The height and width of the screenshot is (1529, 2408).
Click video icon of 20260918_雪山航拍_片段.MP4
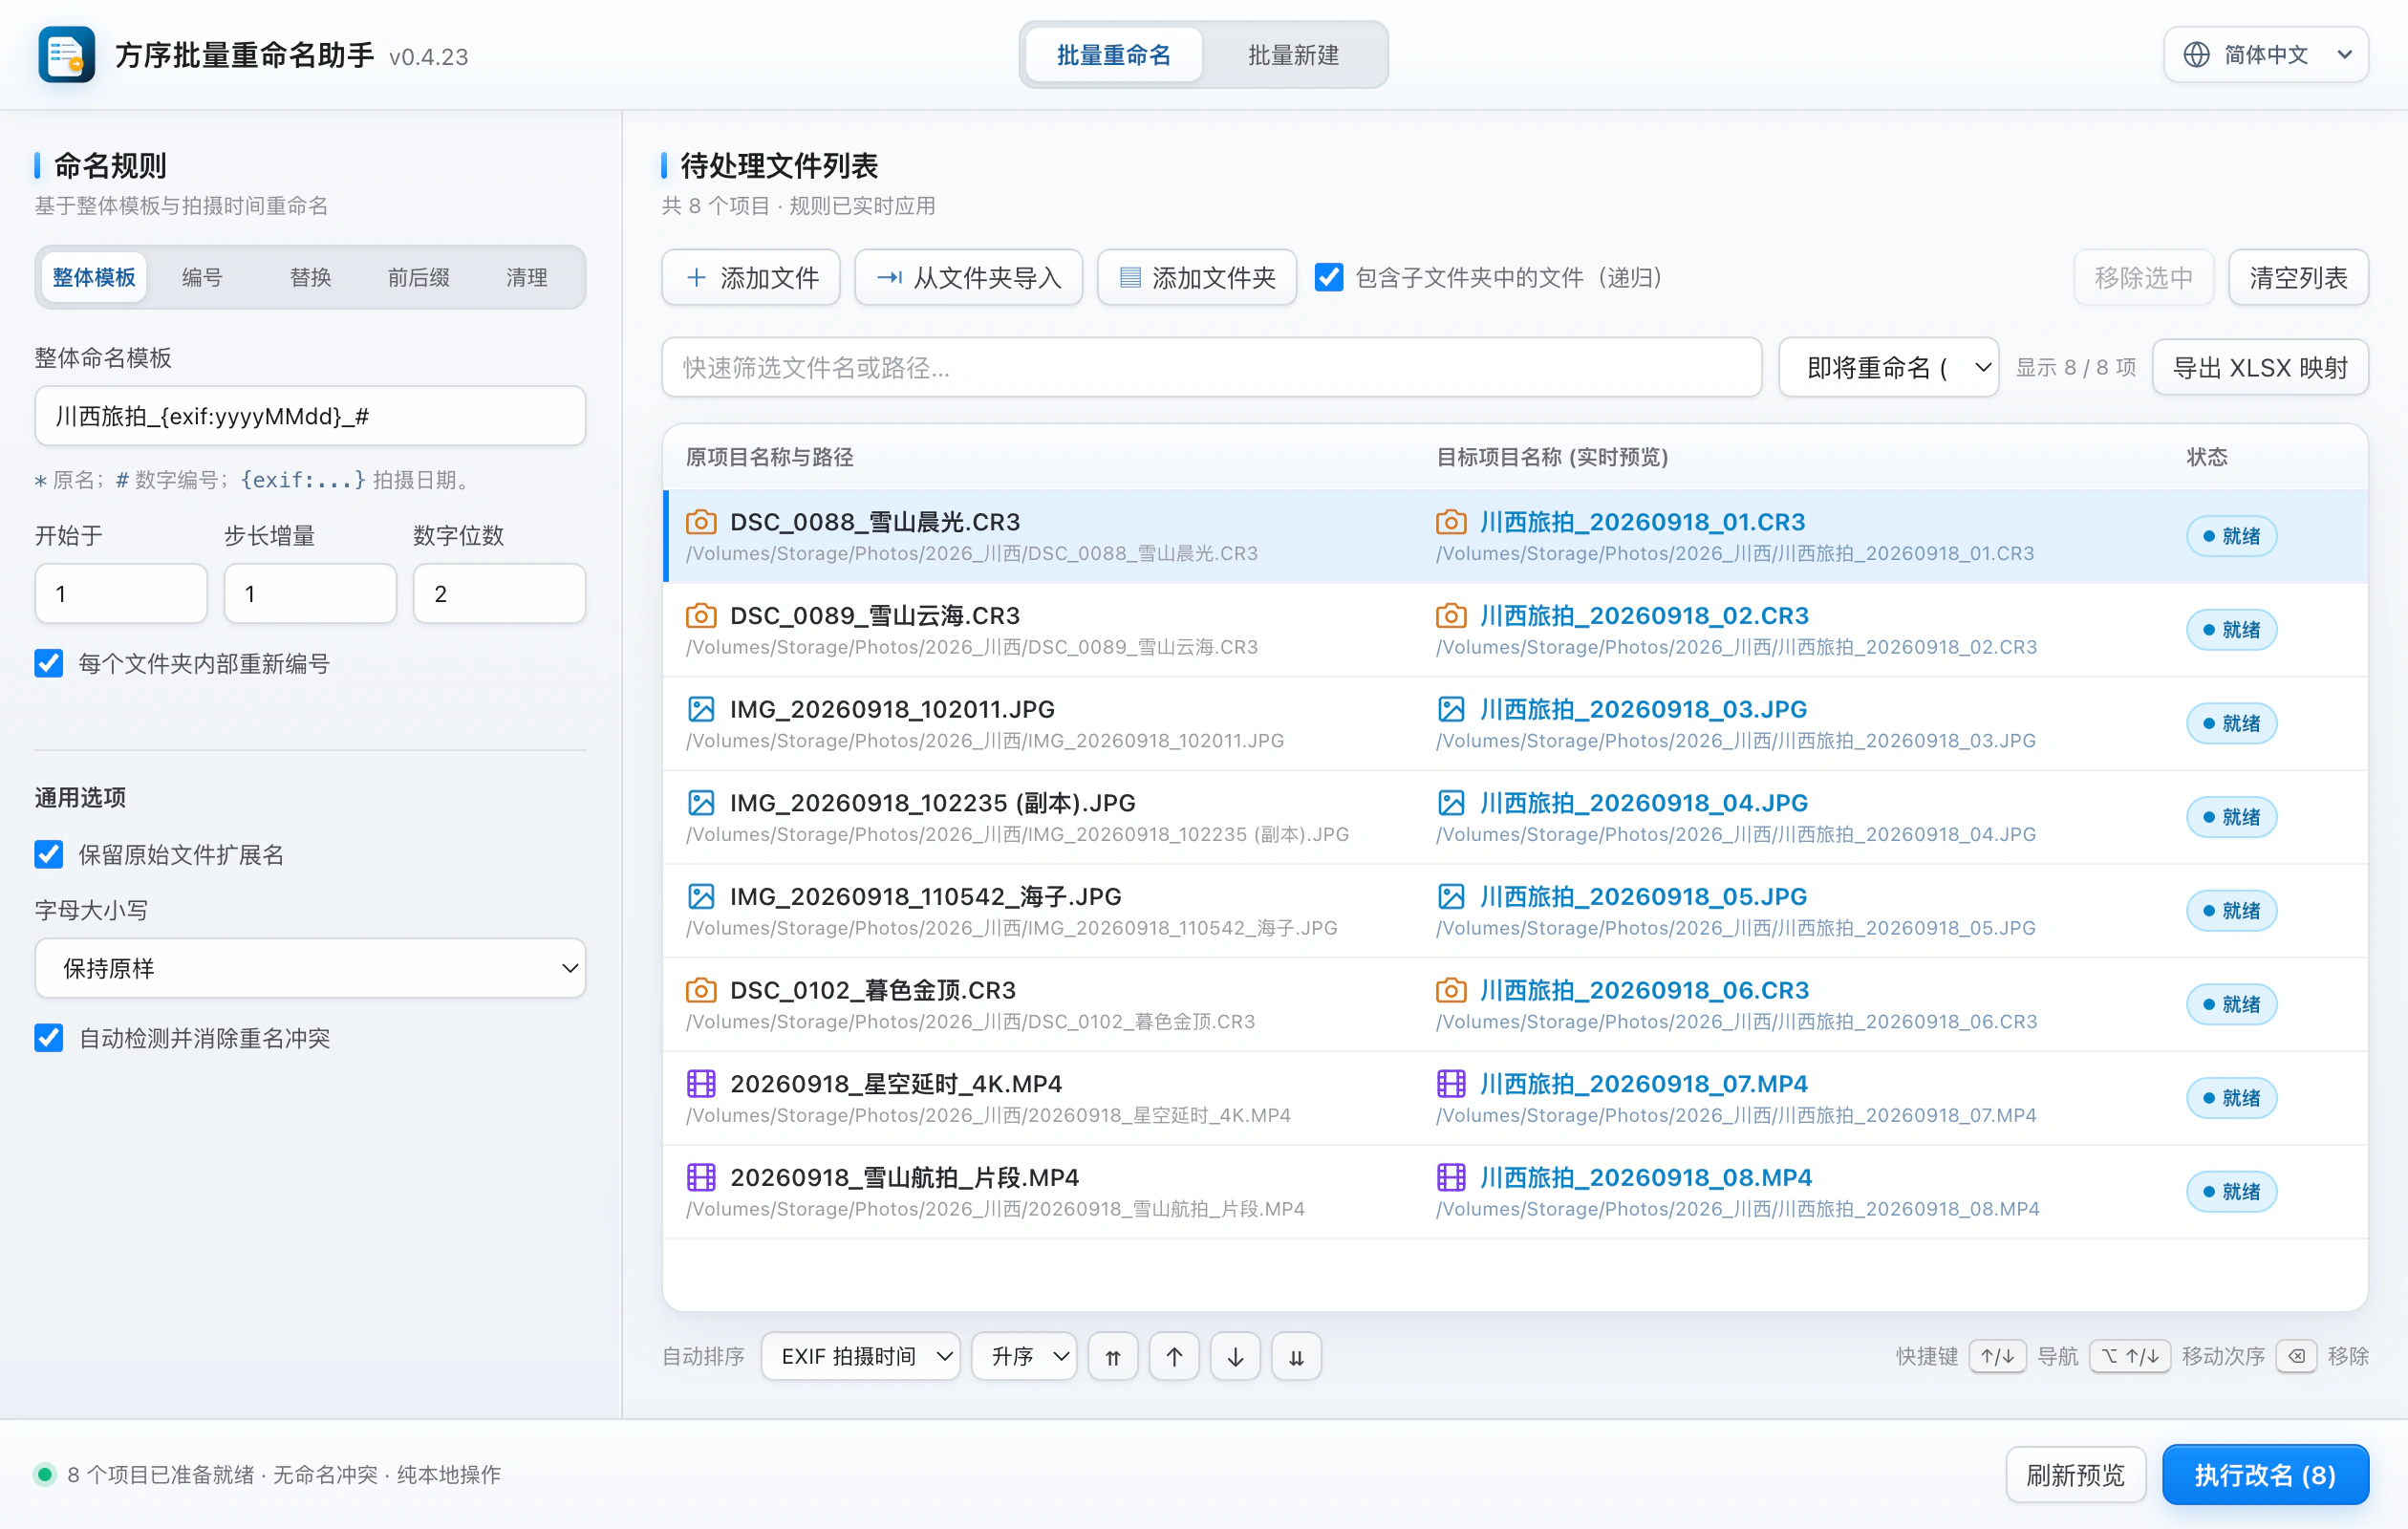(701, 1177)
